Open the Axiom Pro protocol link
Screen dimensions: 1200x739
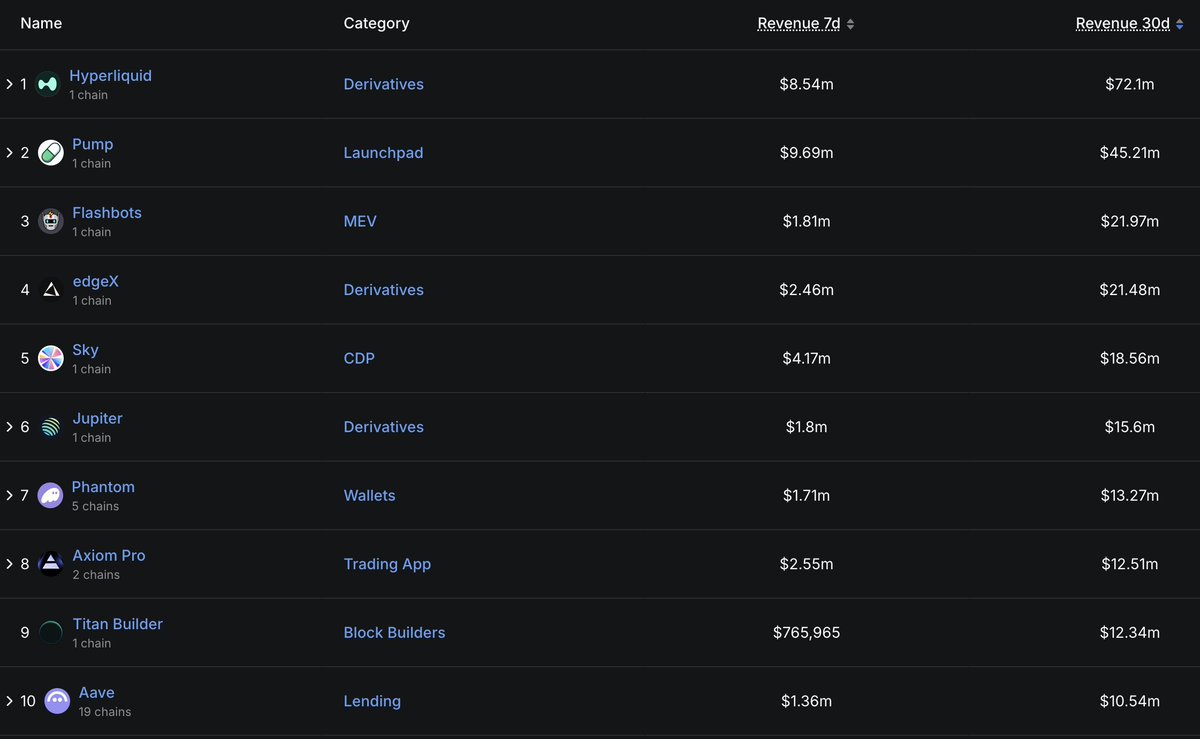[109, 556]
